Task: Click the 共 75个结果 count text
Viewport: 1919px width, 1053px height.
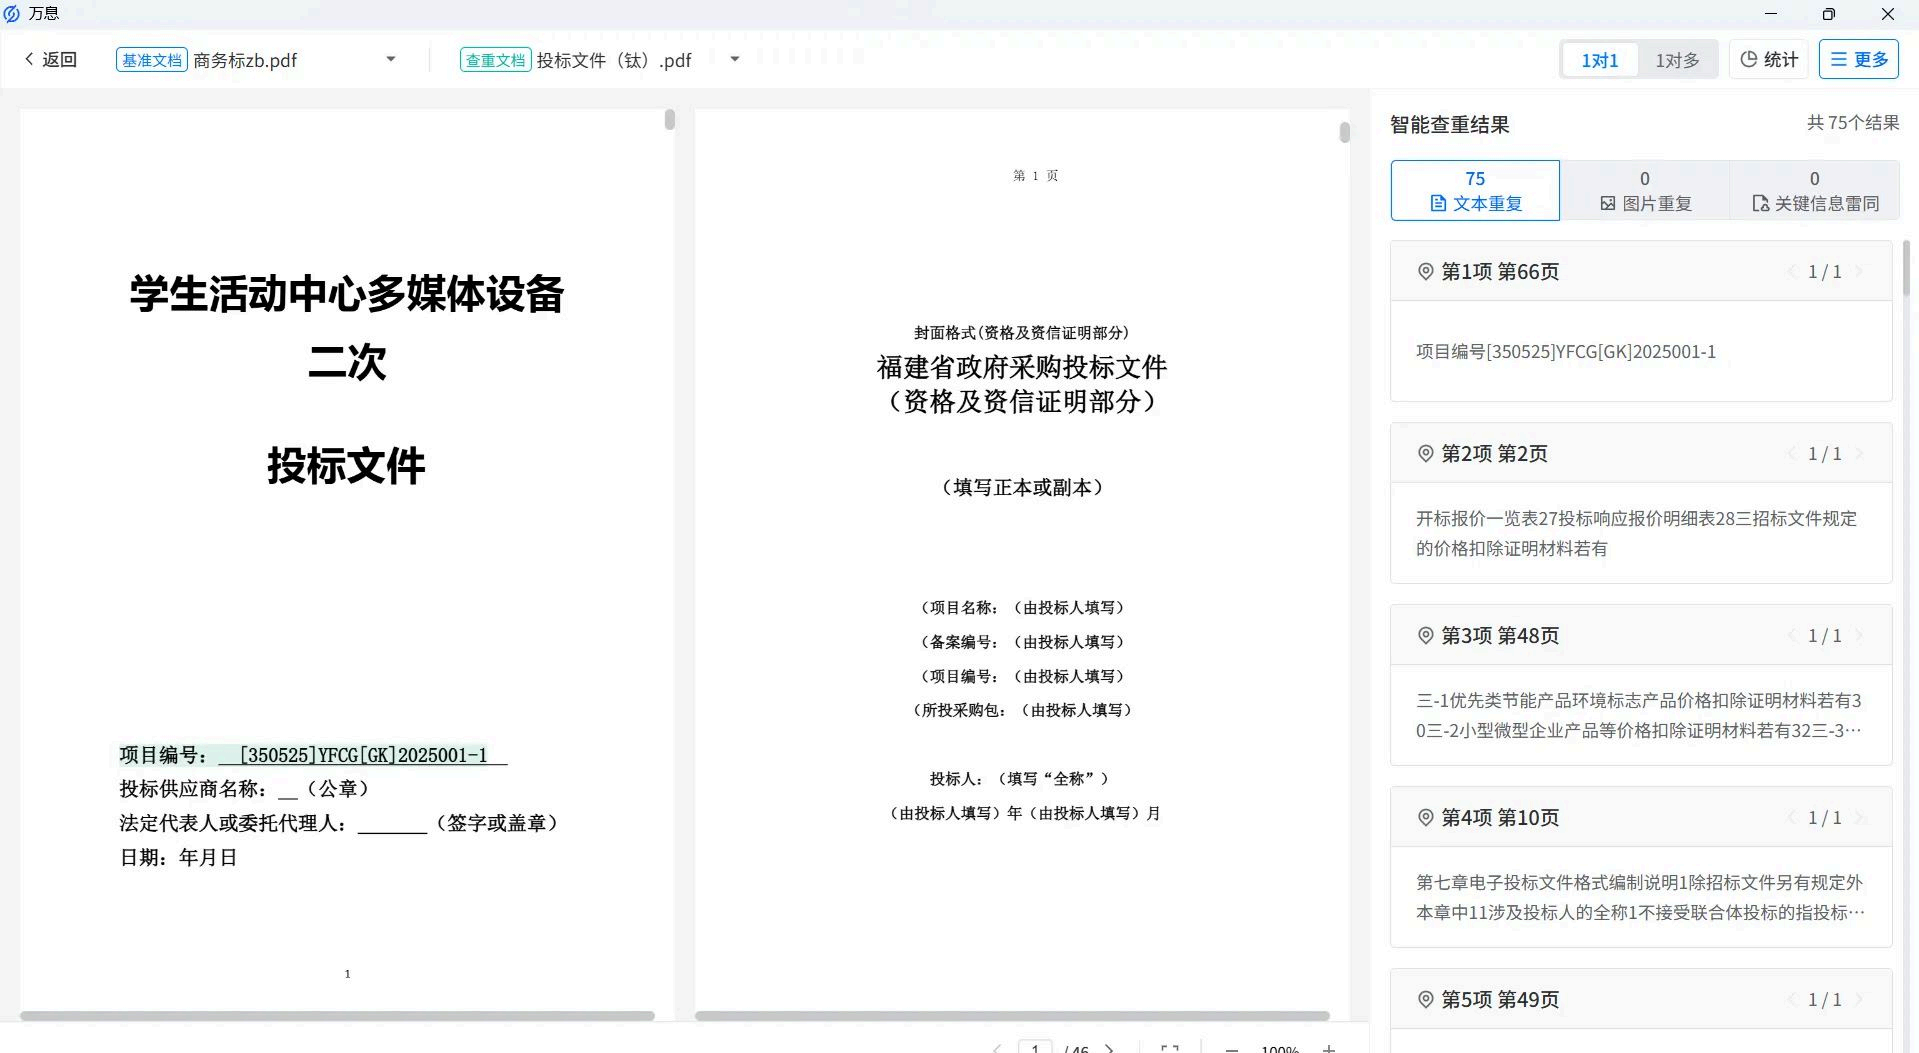Action: [1853, 123]
